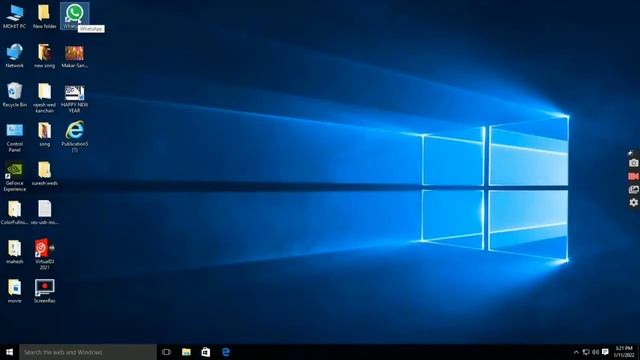Select the 'mahesh' folder icon
640x360 pixels.
(x=14, y=252)
